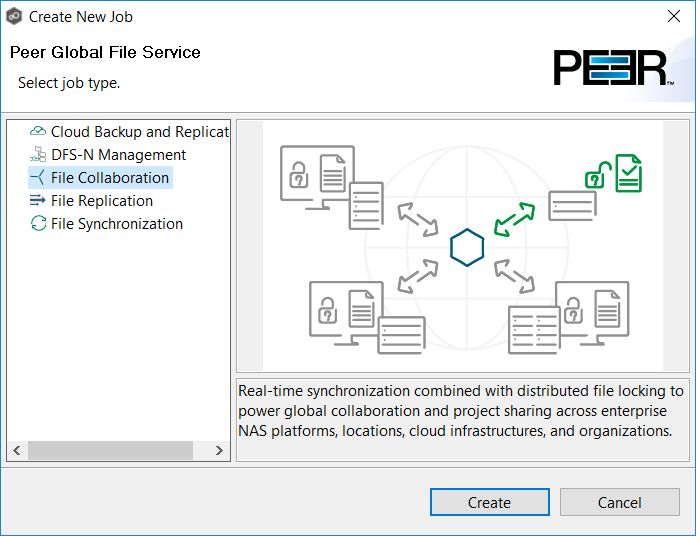Screen dimensions: 696x536
Task: Select Cloud Backup and Replication job type
Action: (139, 132)
